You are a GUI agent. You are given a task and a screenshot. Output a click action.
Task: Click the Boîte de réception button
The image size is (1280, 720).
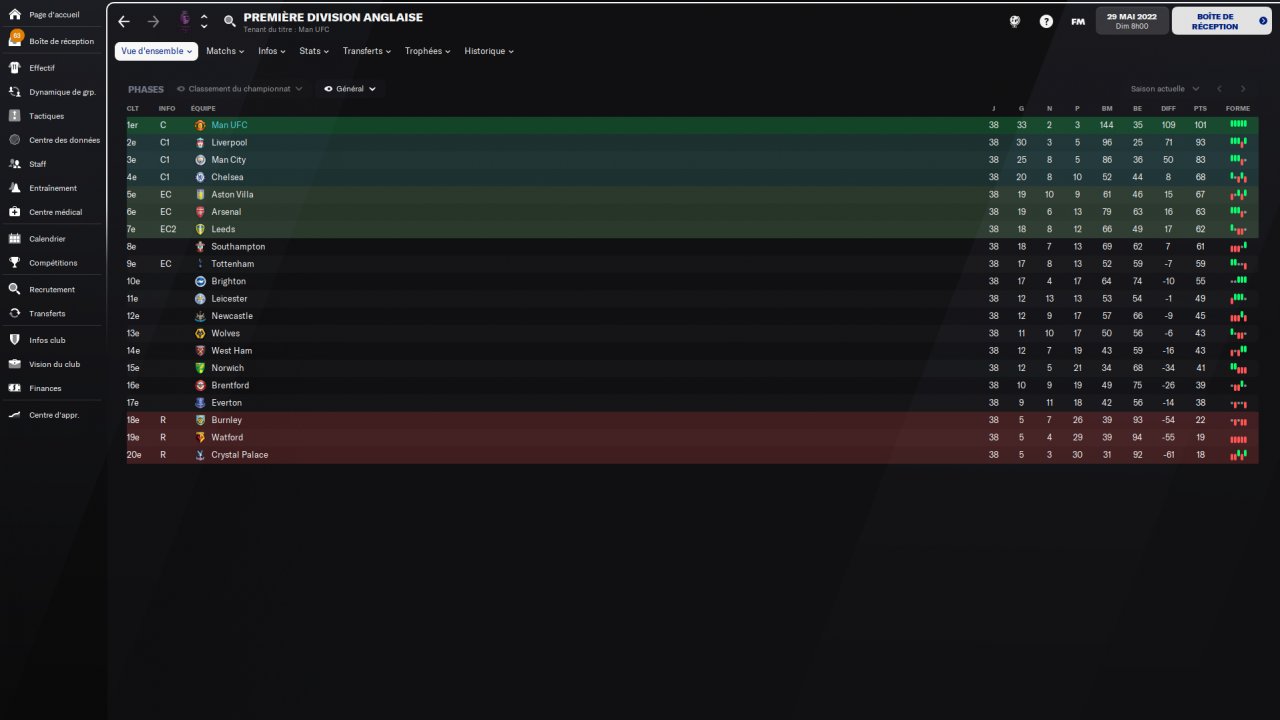tap(1221, 21)
